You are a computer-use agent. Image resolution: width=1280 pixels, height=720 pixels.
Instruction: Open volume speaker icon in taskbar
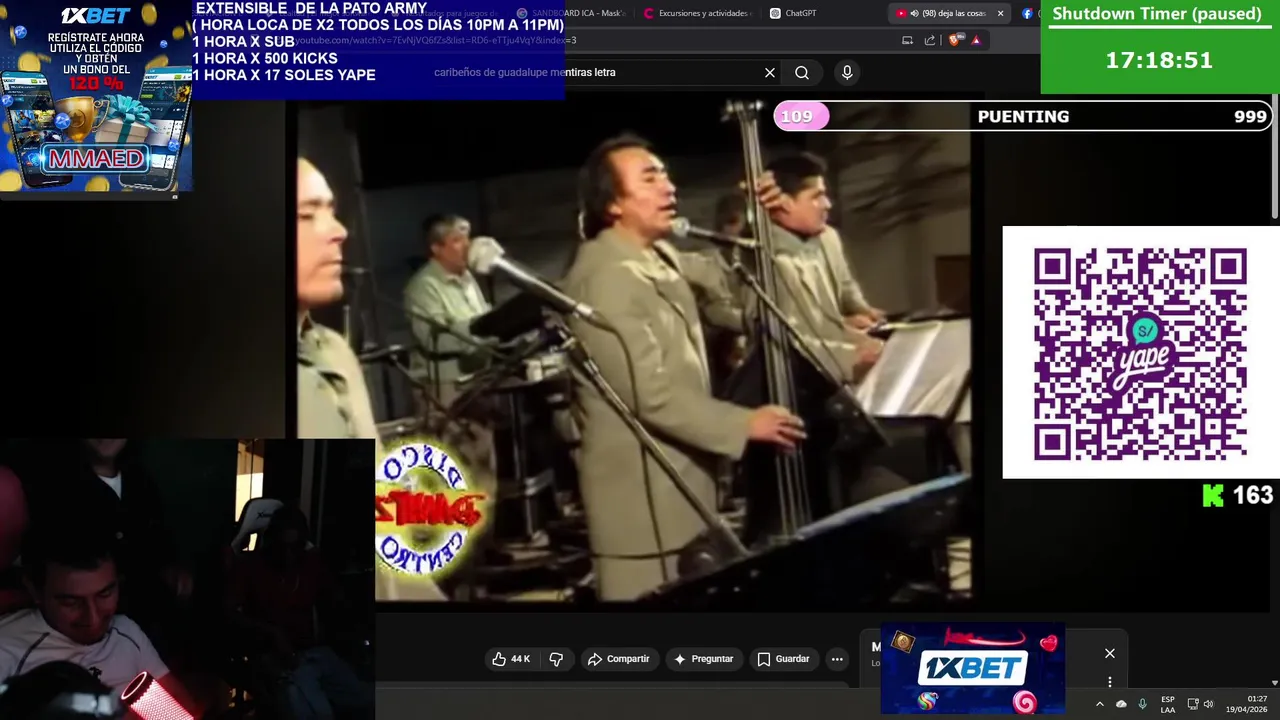(1208, 704)
